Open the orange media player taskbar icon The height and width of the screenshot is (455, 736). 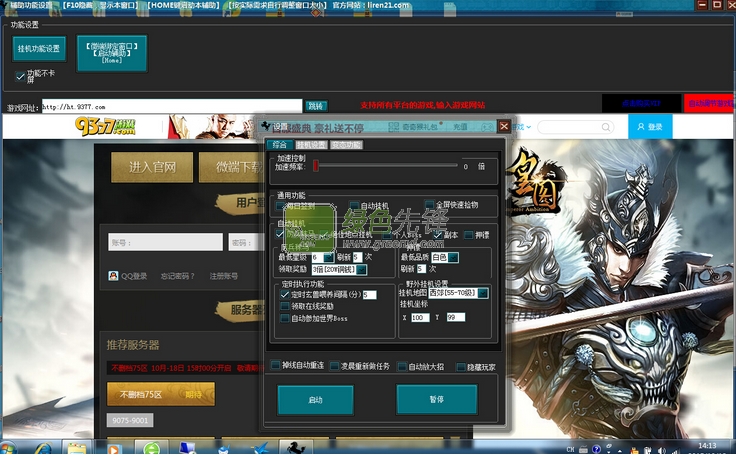(113, 449)
